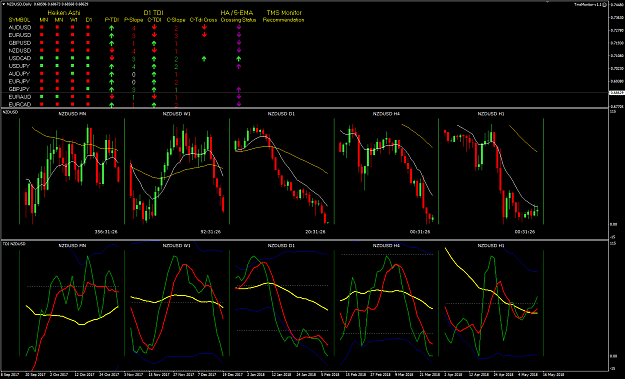Select the EURAUD symbol in the monitor
The image size is (625, 379).
pyautogui.click(x=20, y=97)
